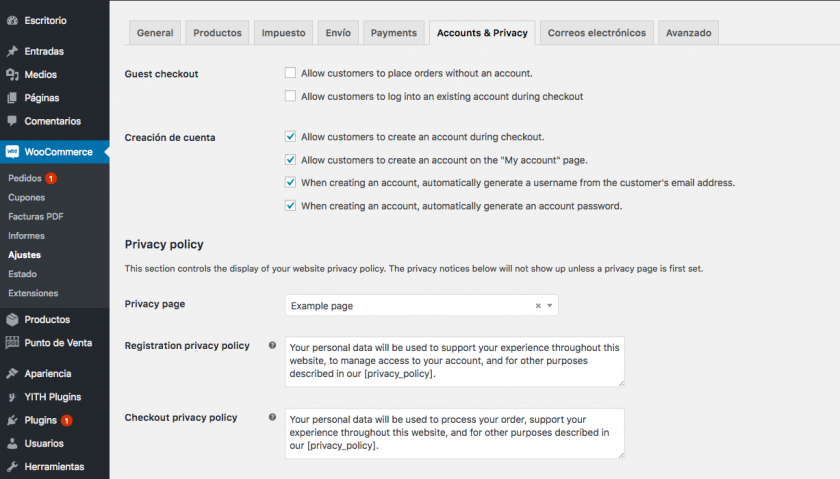Go to Facturas PDF in sidebar

click(x=35, y=216)
